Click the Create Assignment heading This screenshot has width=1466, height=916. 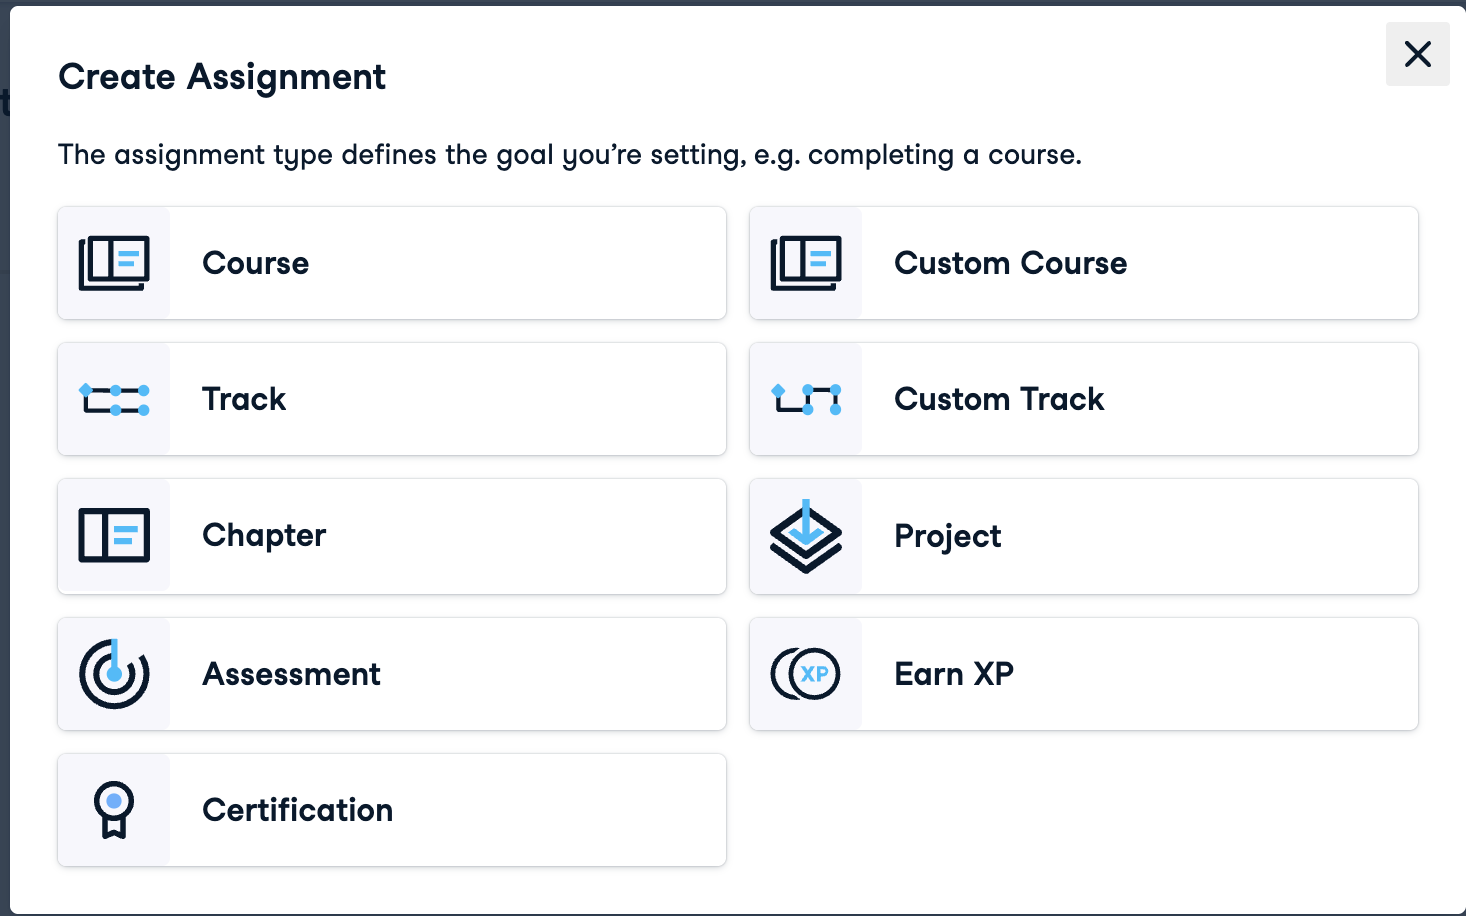tap(222, 77)
